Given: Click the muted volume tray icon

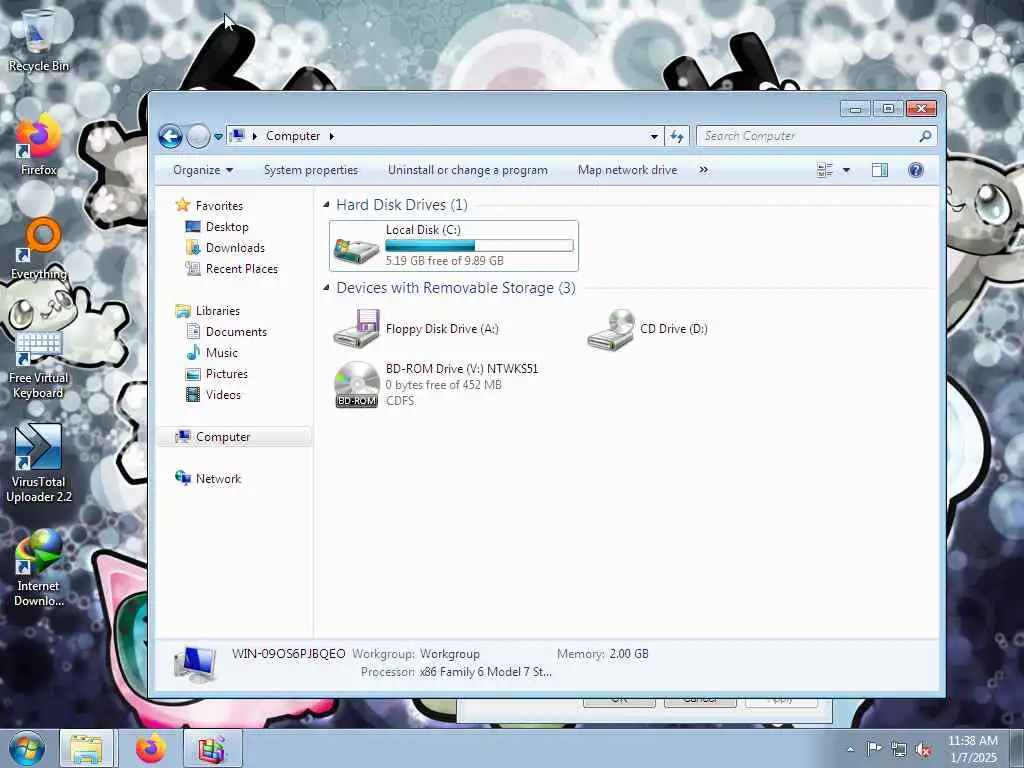Looking at the screenshot, I should (923, 749).
